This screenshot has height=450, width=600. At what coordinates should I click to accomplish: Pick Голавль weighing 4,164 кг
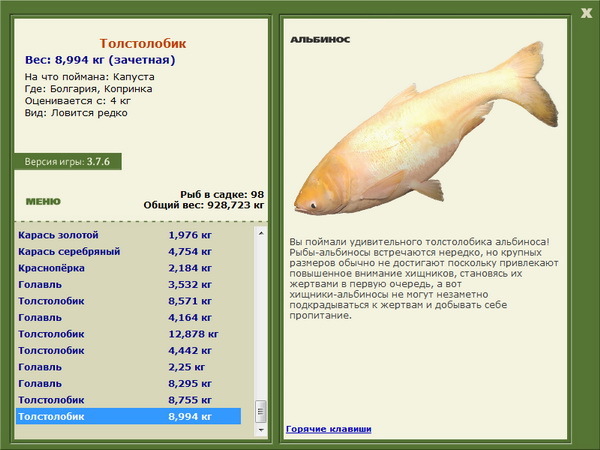click(128, 318)
